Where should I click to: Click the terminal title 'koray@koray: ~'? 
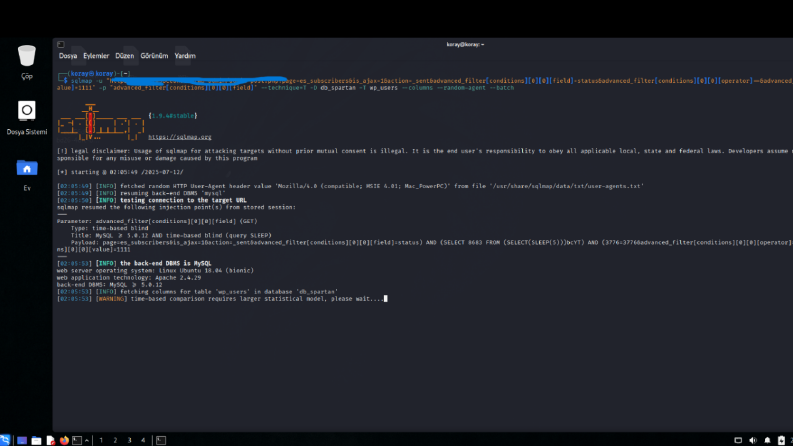[465, 44]
